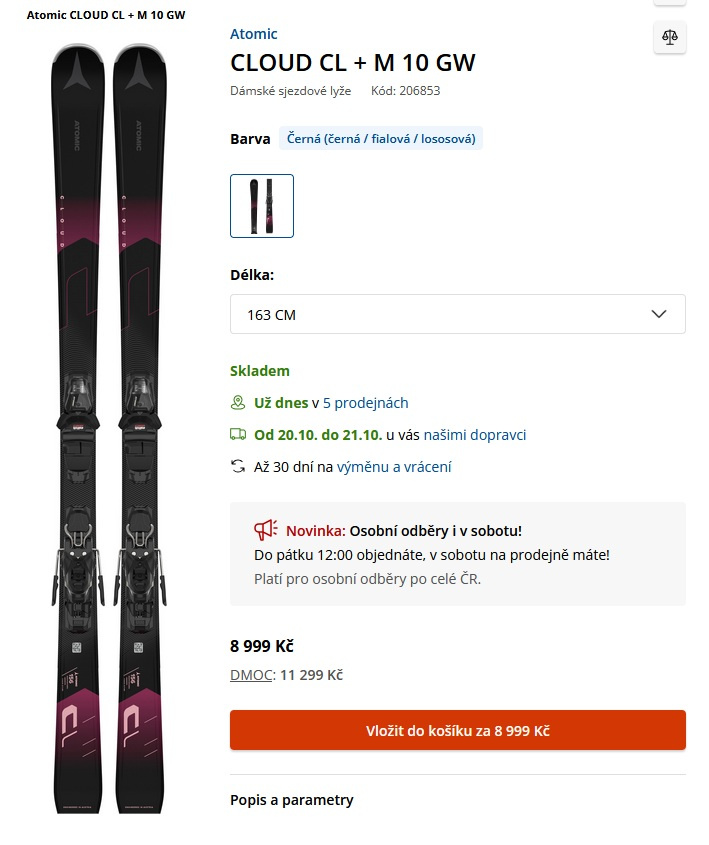Open the Popis a parametry section

[x=292, y=800]
